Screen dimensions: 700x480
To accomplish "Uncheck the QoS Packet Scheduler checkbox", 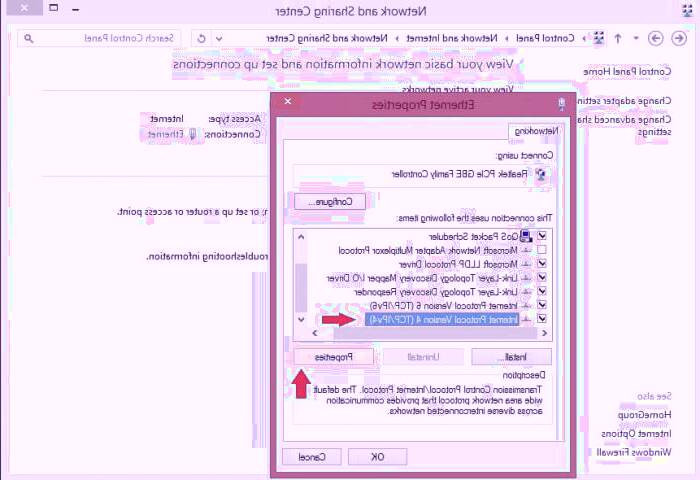I will tap(541, 235).
